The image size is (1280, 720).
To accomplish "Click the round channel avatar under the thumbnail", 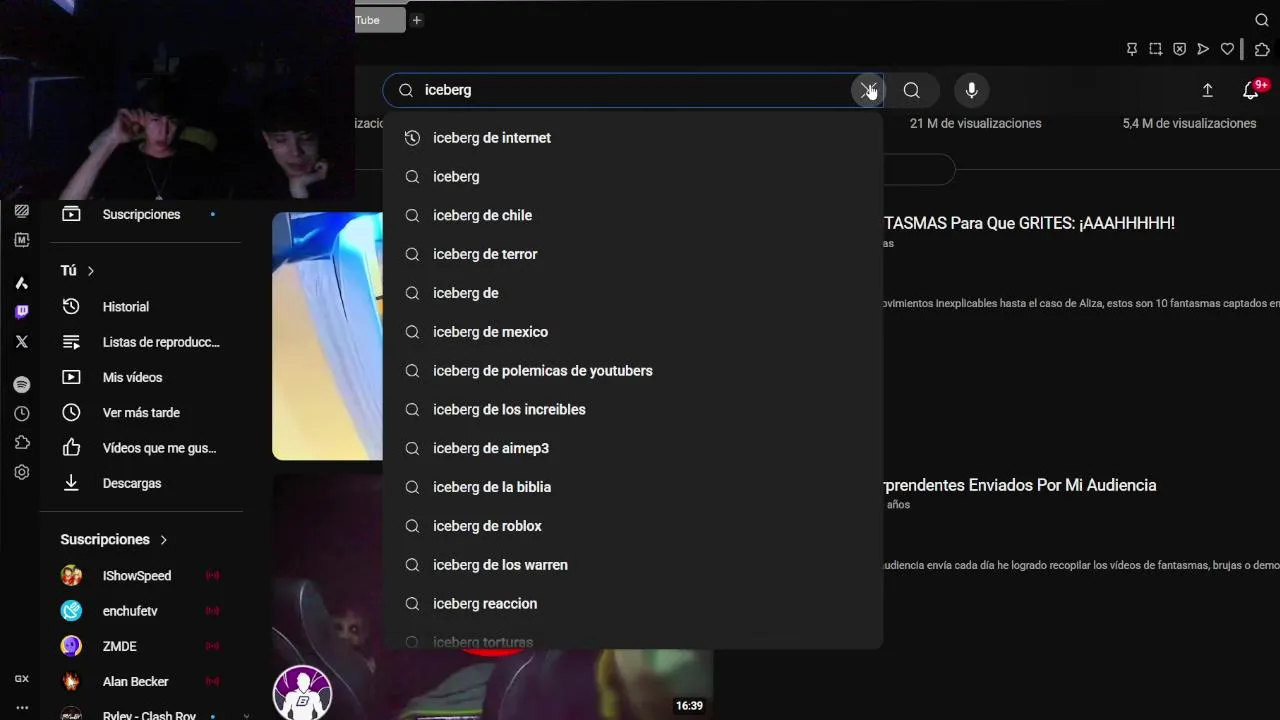I will click(302, 692).
